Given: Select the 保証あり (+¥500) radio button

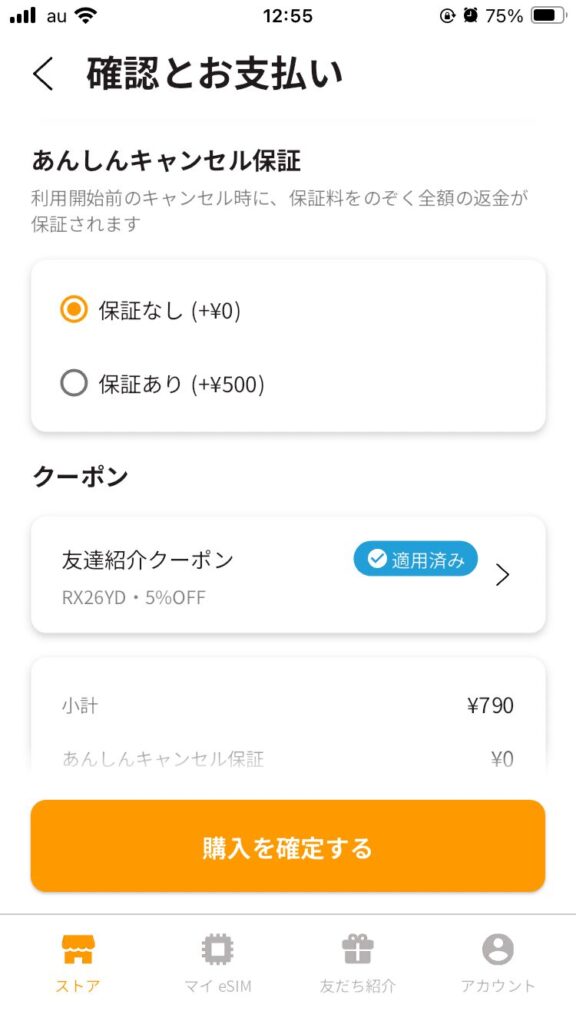Looking at the screenshot, I should pos(74,384).
